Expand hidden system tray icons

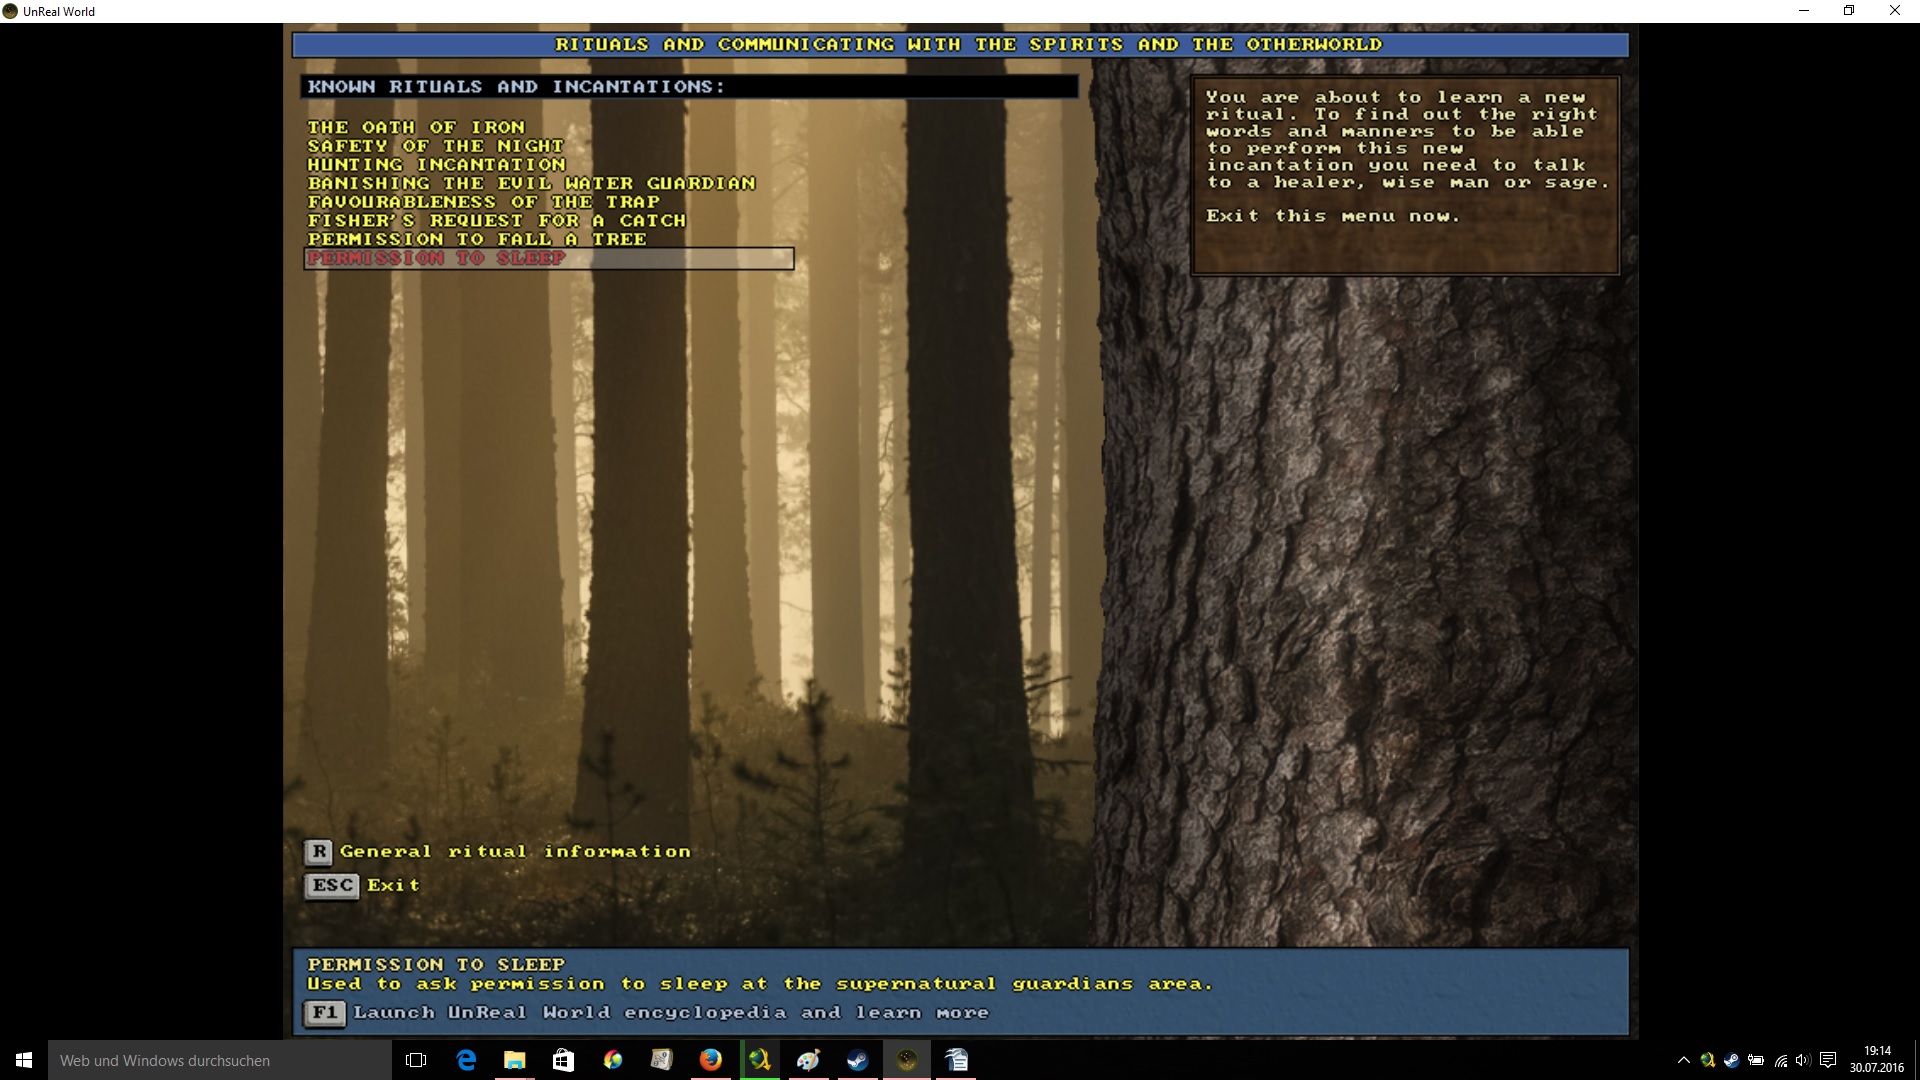pyautogui.click(x=1684, y=1060)
